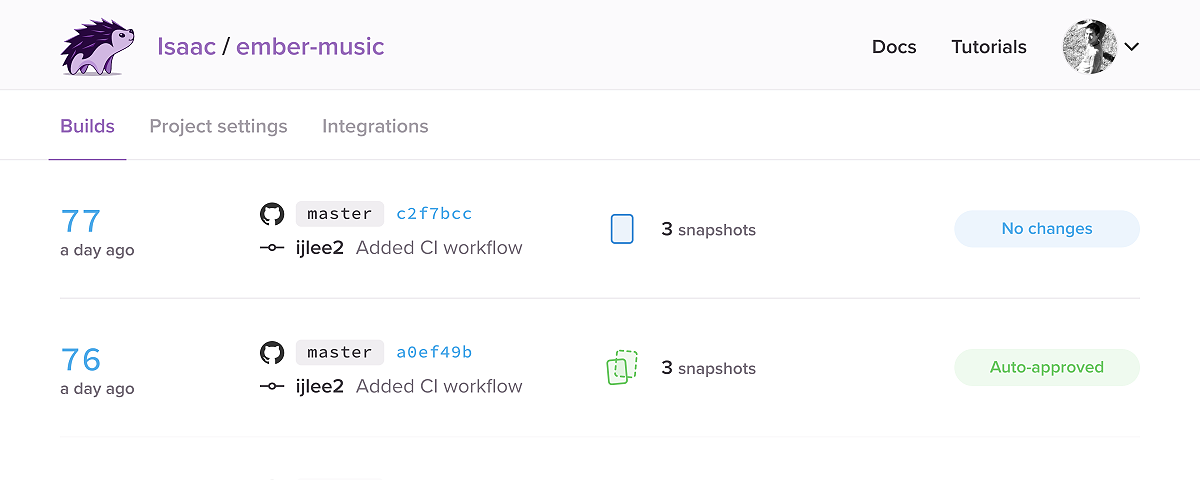The height and width of the screenshot is (480, 1200).
Task: Click the green snapshots diff icon on build 76
Action: click(x=622, y=367)
